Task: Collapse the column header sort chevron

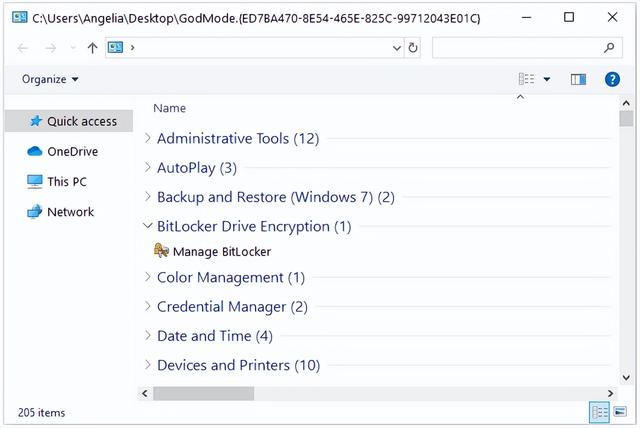Action: (x=520, y=97)
